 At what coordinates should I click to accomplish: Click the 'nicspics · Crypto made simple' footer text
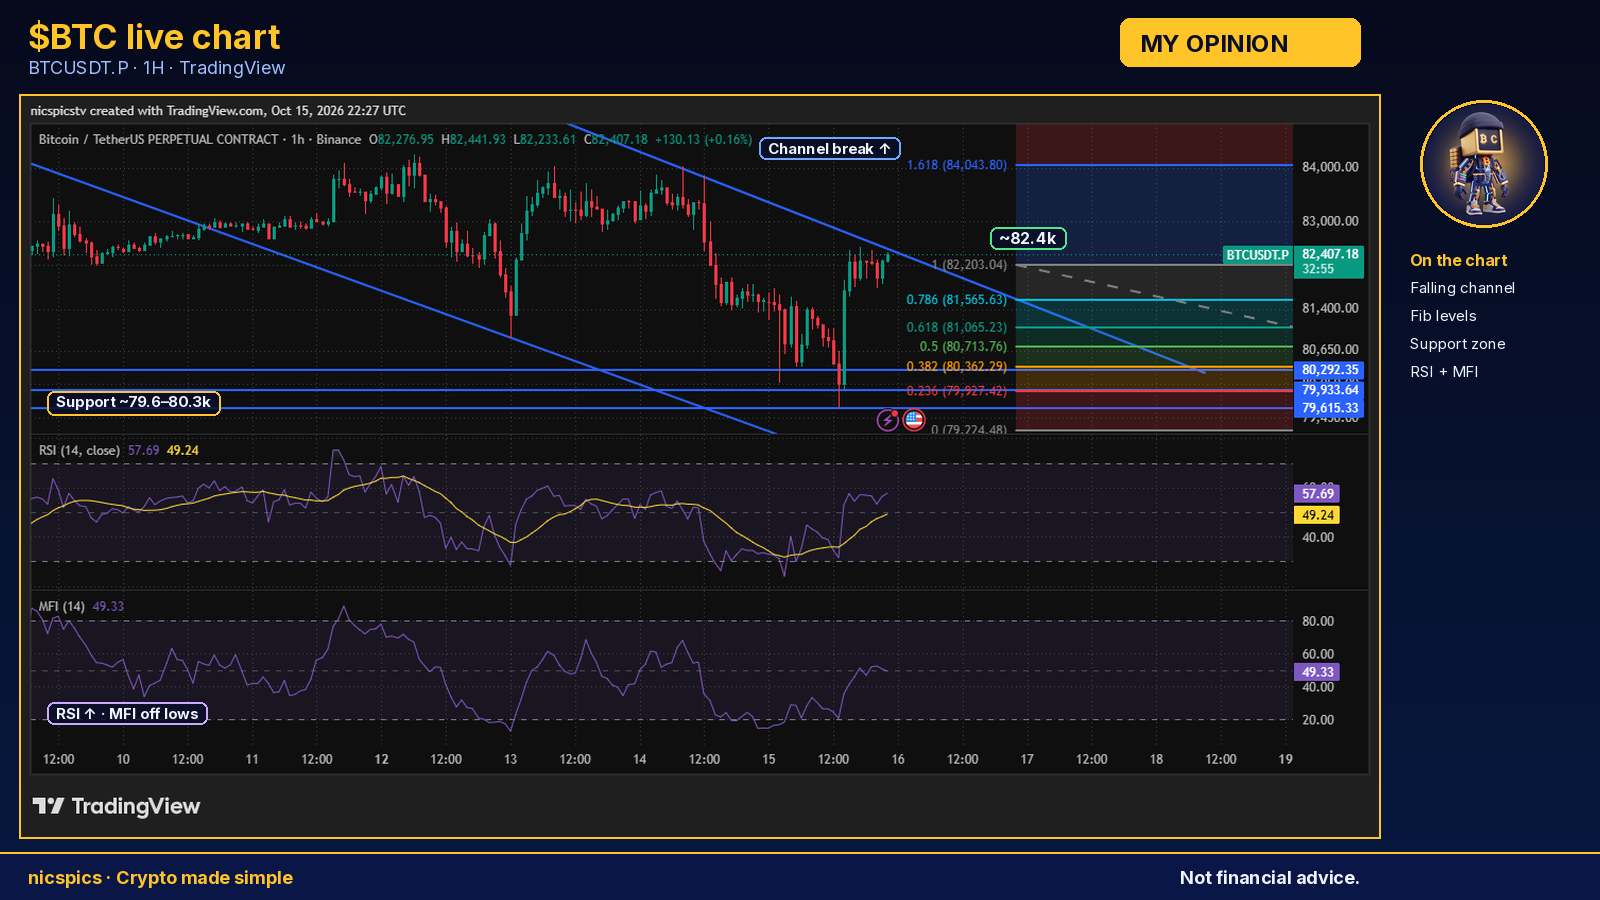(x=160, y=878)
